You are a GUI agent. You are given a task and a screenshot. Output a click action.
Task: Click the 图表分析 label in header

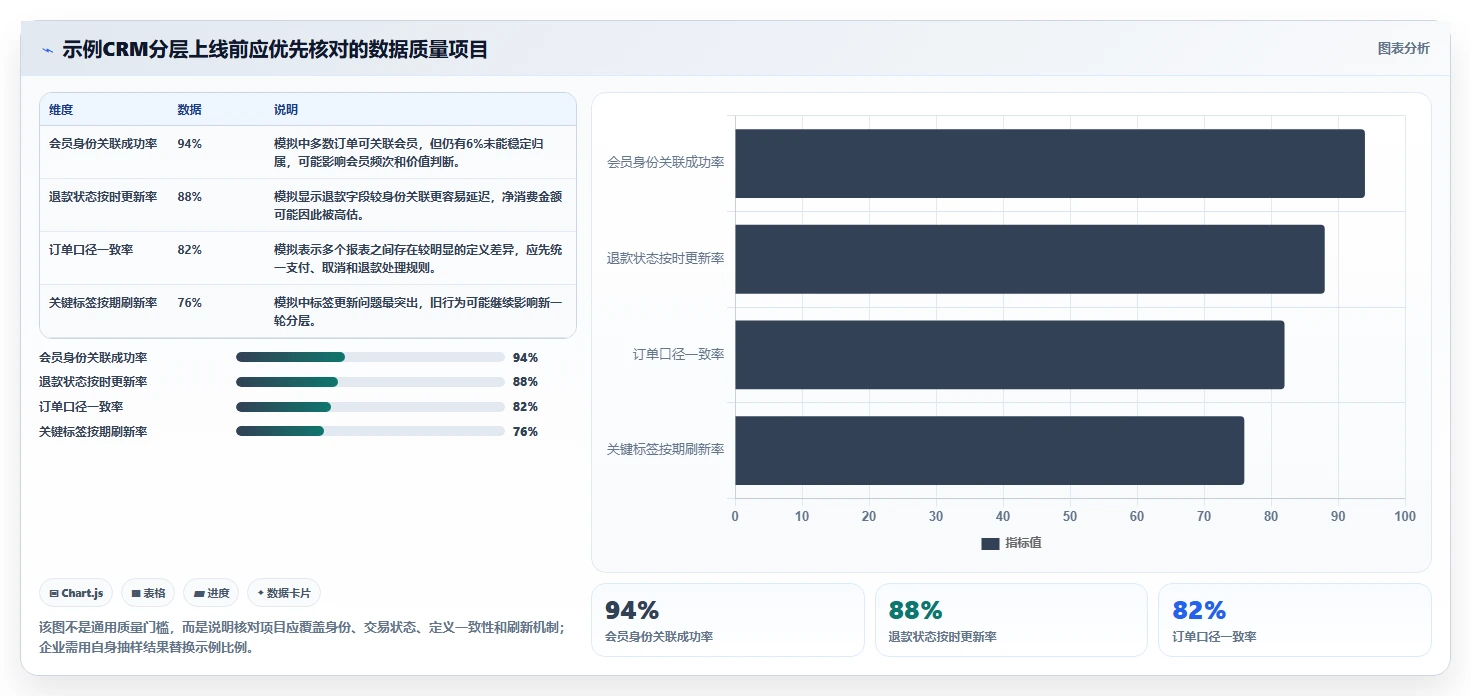click(1403, 48)
